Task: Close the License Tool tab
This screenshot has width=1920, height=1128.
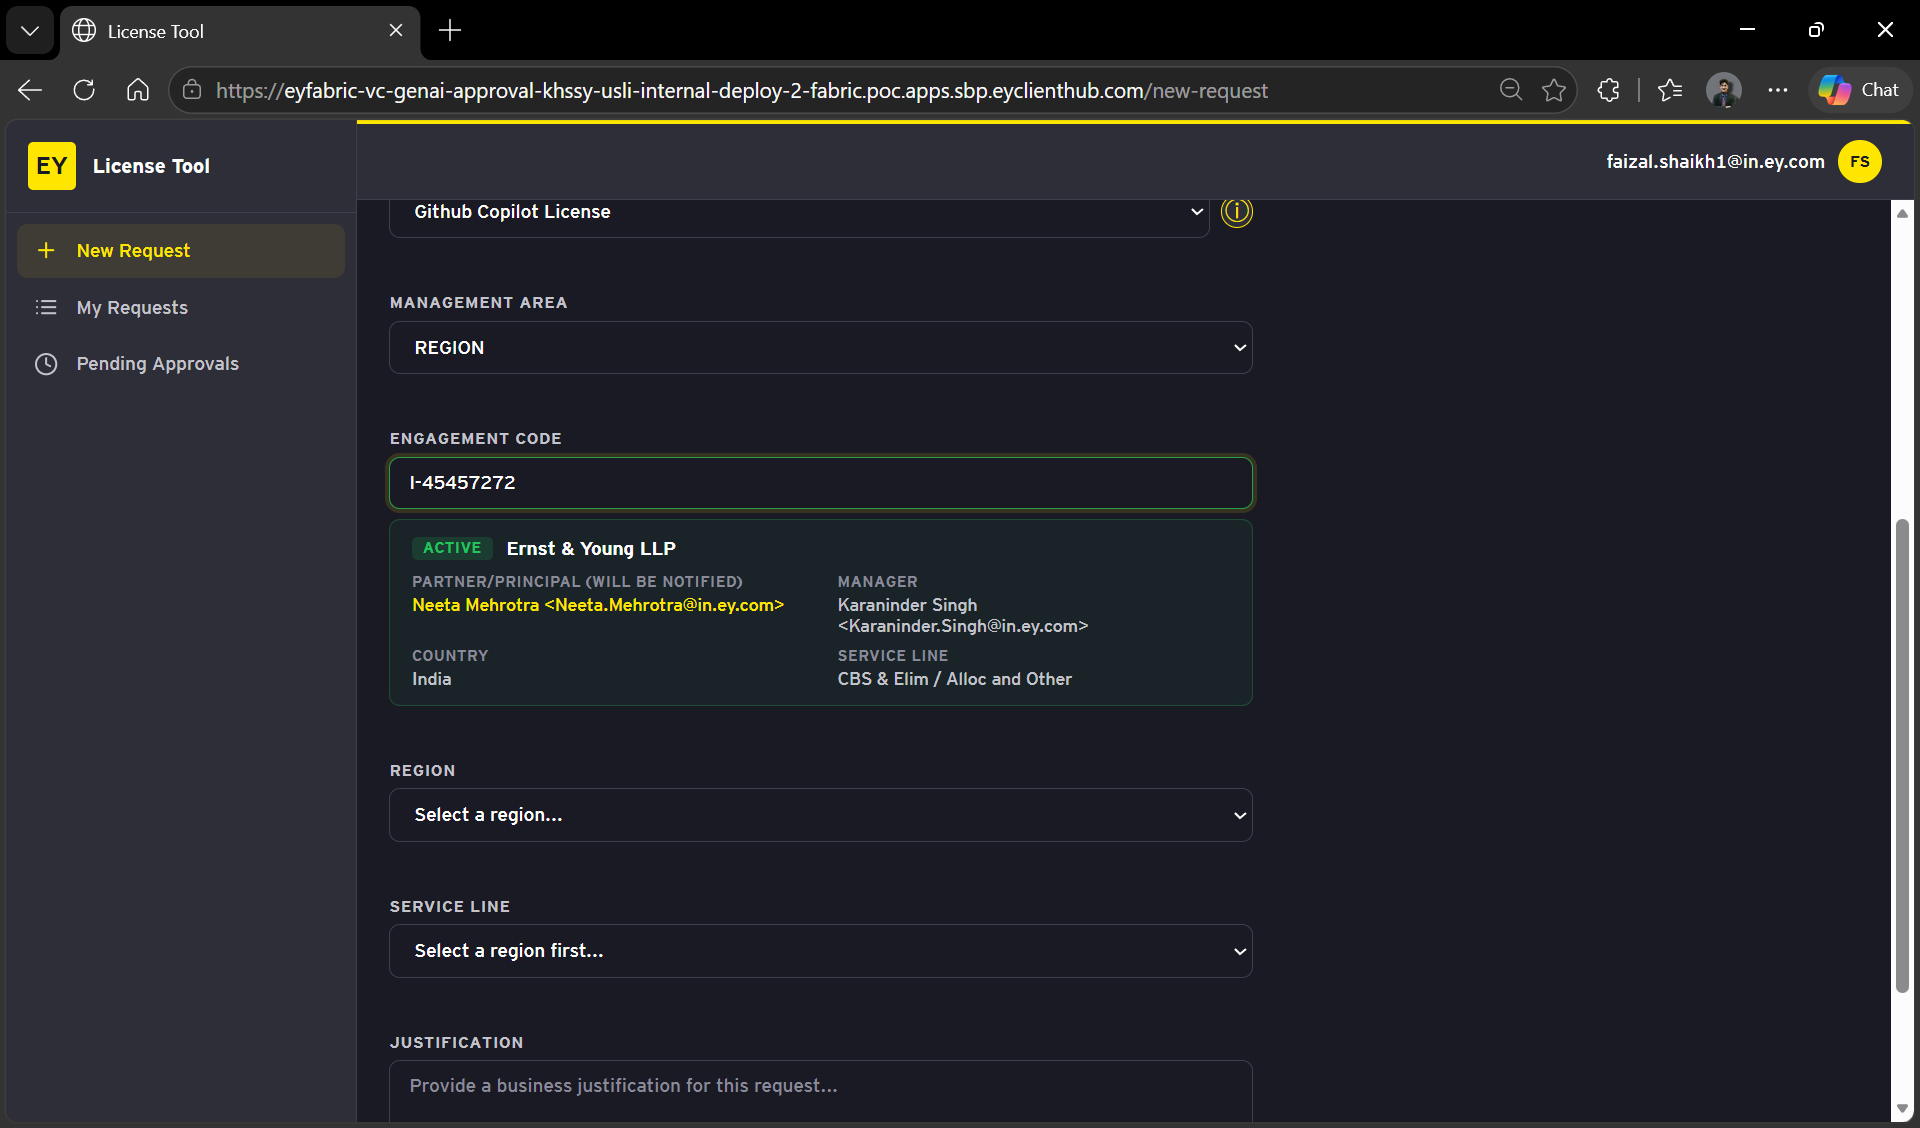Action: (x=396, y=31)
